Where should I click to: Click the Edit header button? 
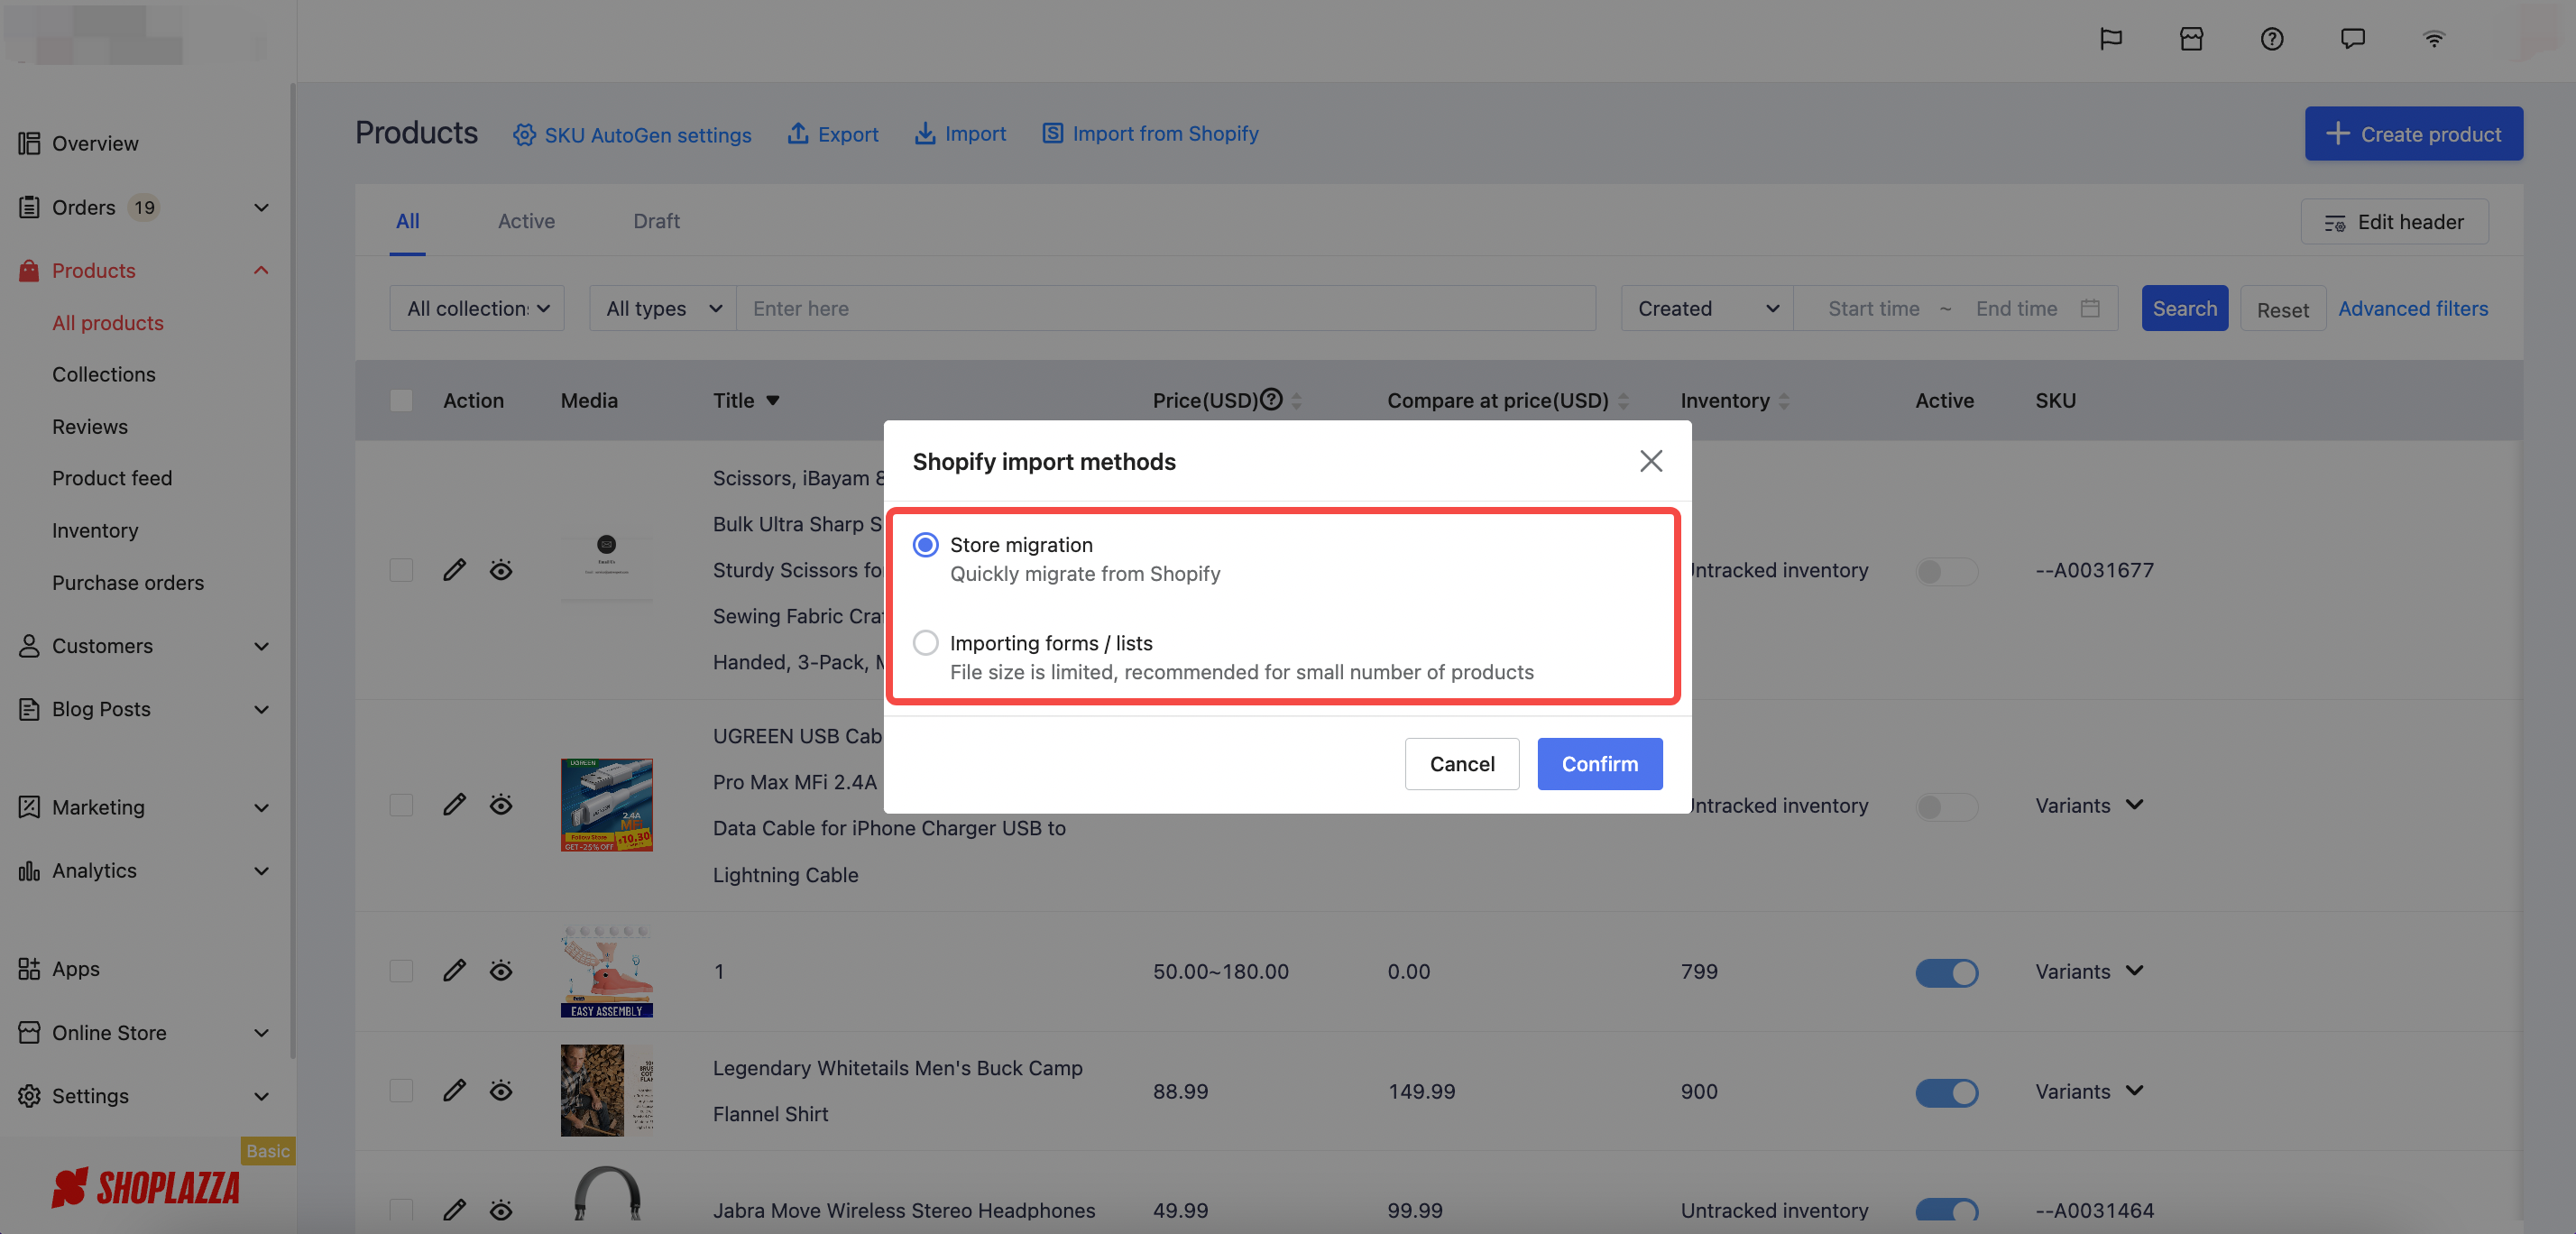pos(2394,222)
